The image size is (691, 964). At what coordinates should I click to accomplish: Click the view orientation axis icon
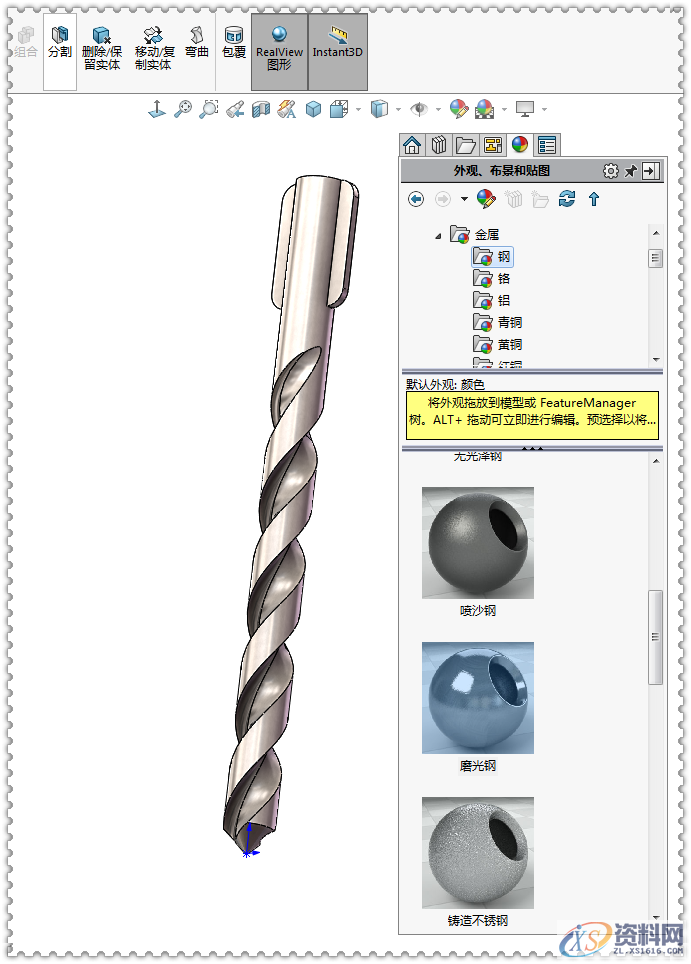point(157,109)
